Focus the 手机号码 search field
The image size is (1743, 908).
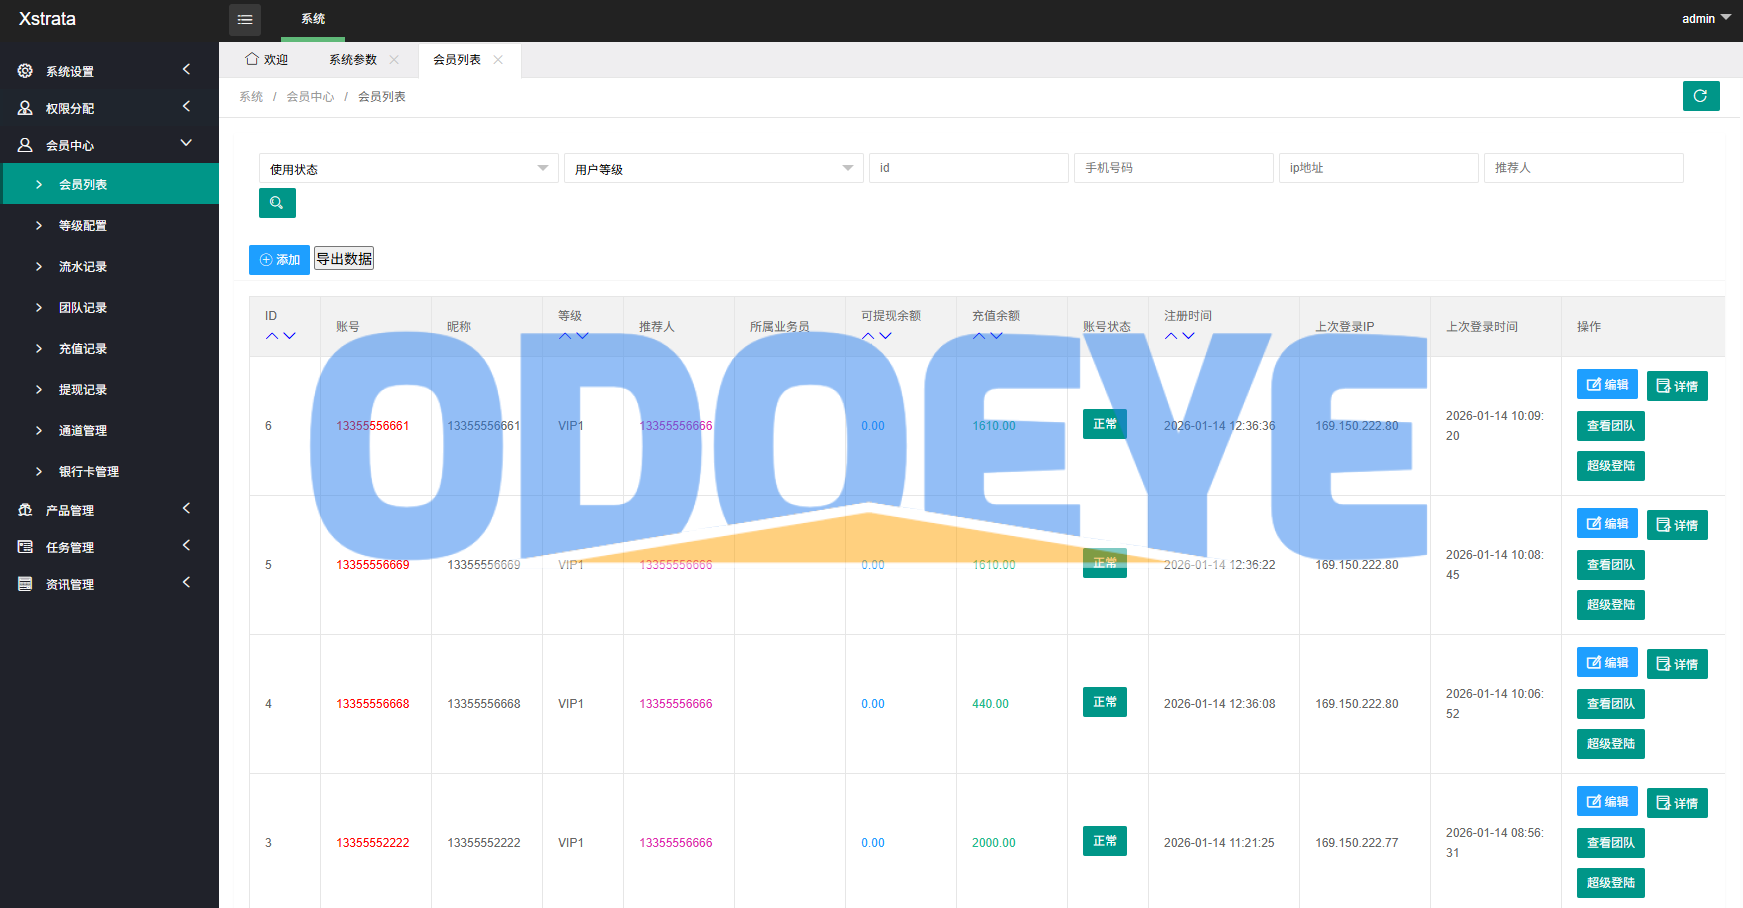[1173, 168]
